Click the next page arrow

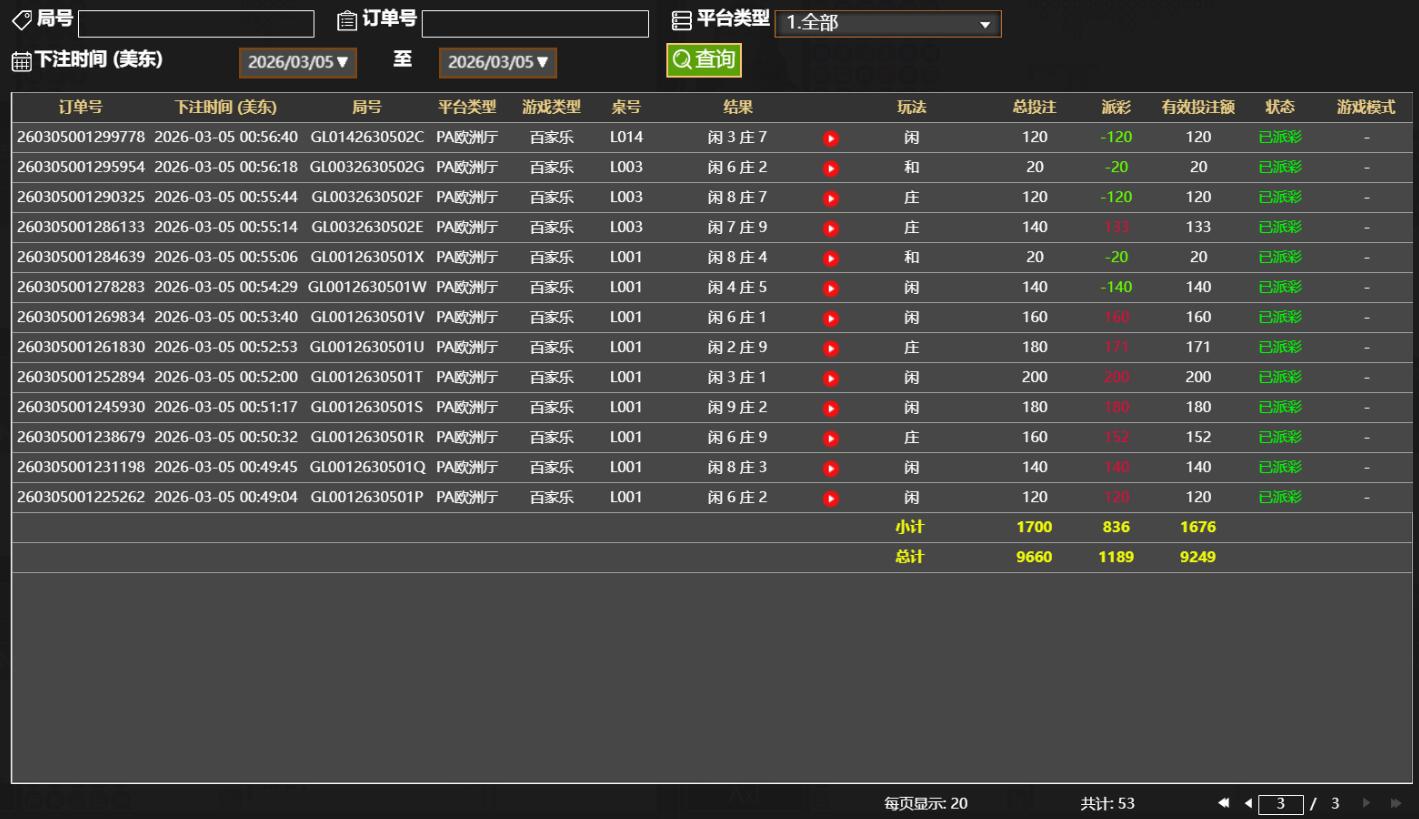1365,803
